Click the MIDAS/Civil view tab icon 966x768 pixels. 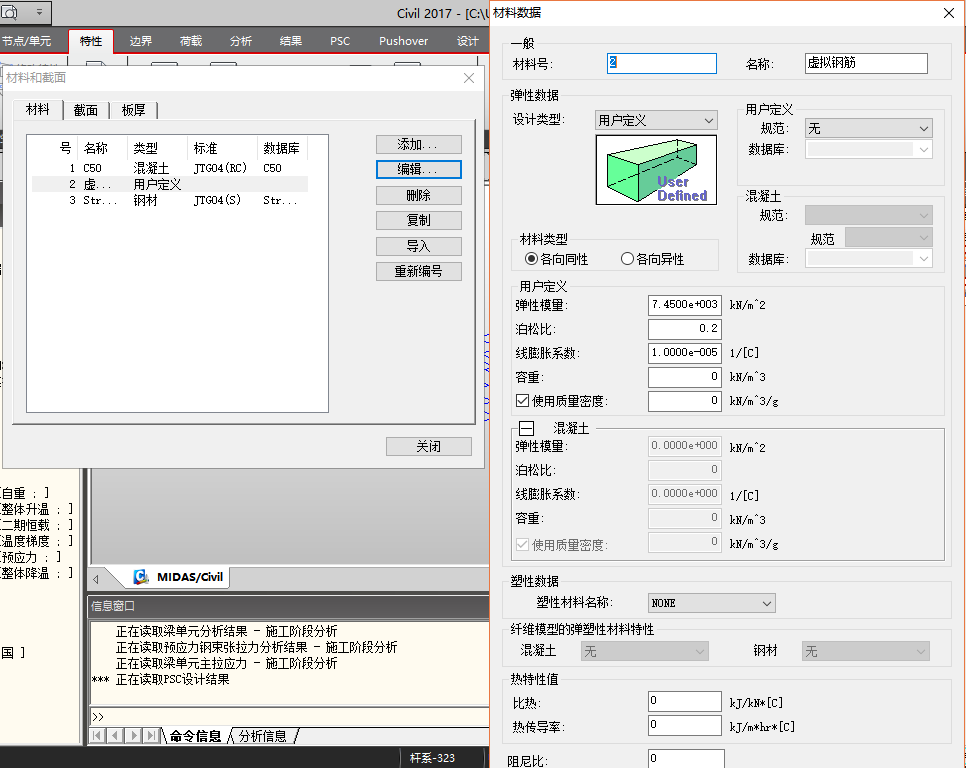[x=142, y=577]
